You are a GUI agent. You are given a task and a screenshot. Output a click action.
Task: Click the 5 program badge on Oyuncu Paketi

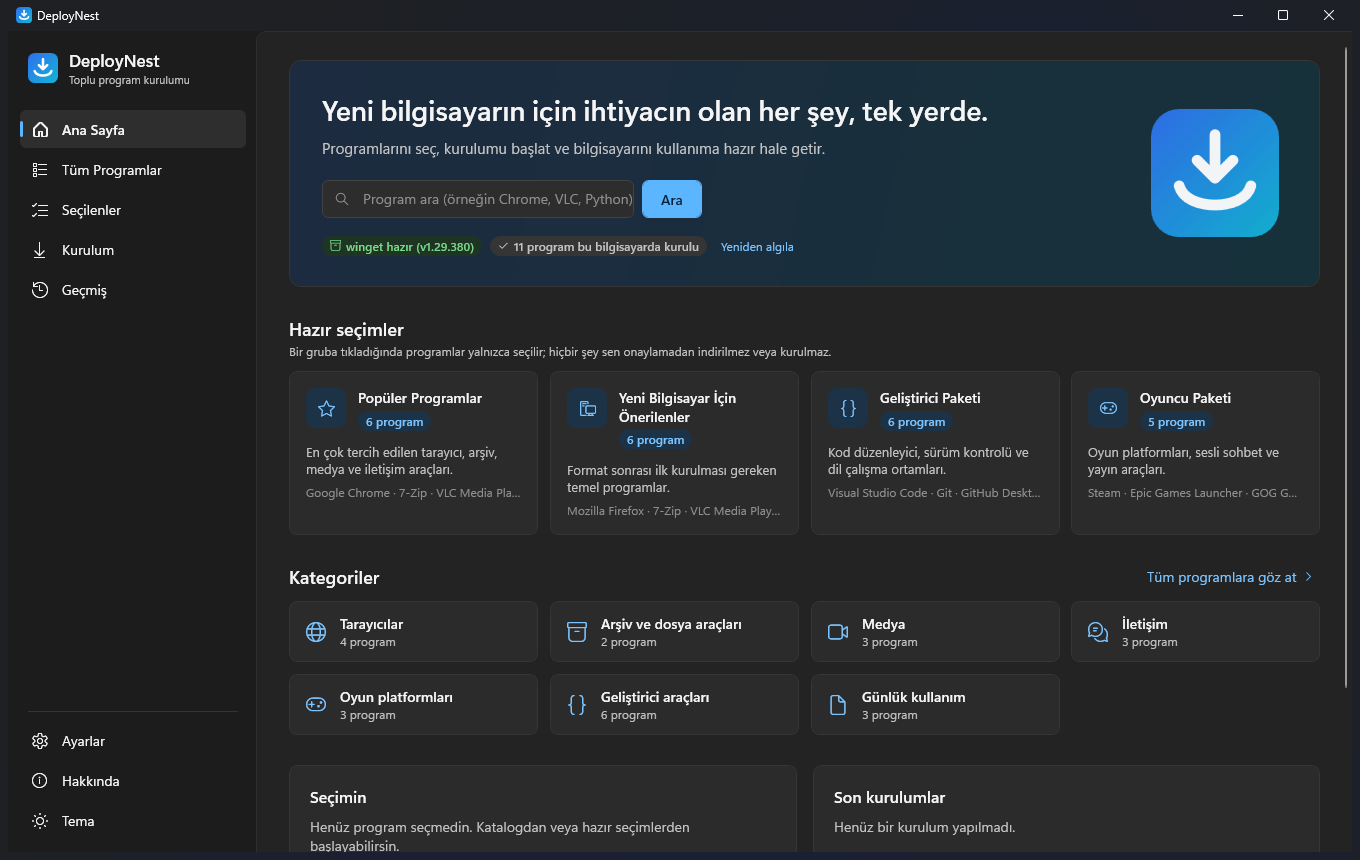pyautogui.click(x=1176, y=422)
